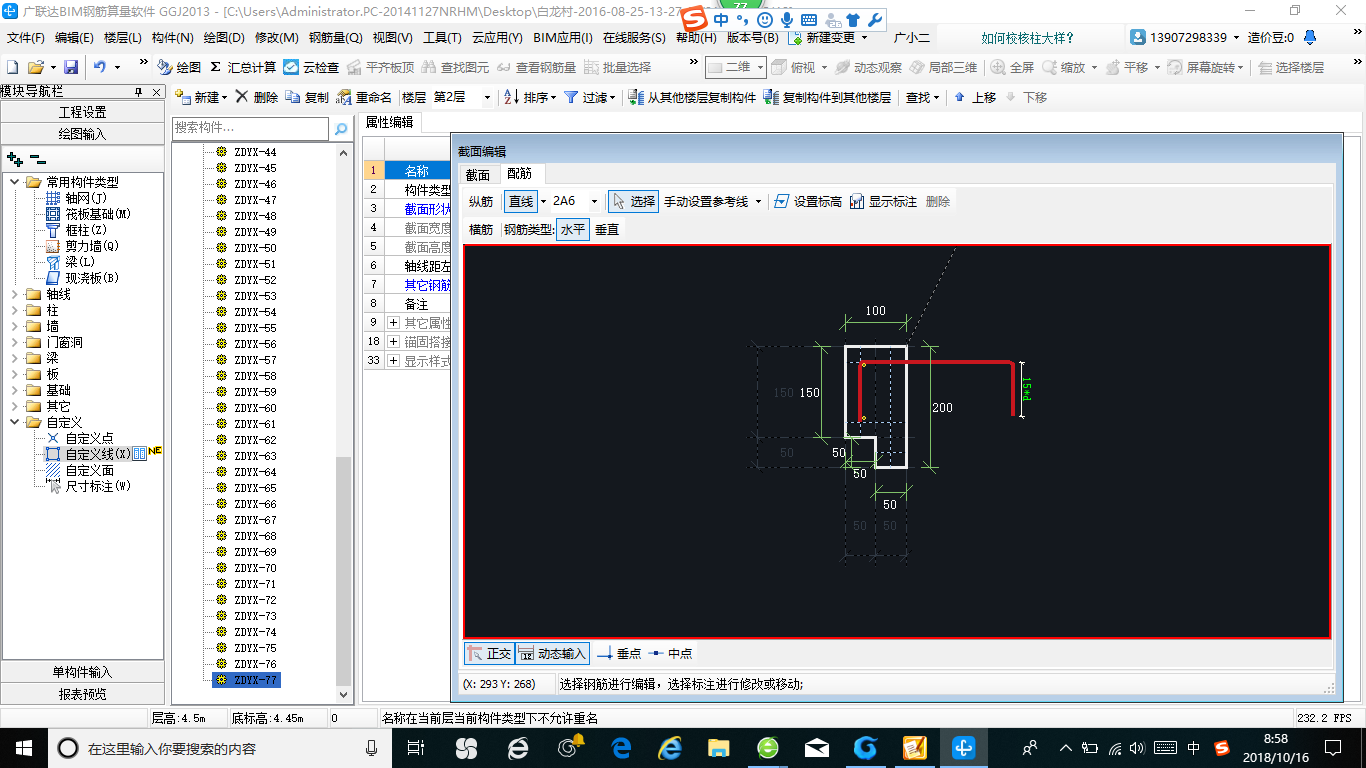Image resolution: width=1366 pixels, height=768 pixels.
Task: Open File Explorer from taskbar
Action: (718, 747)
